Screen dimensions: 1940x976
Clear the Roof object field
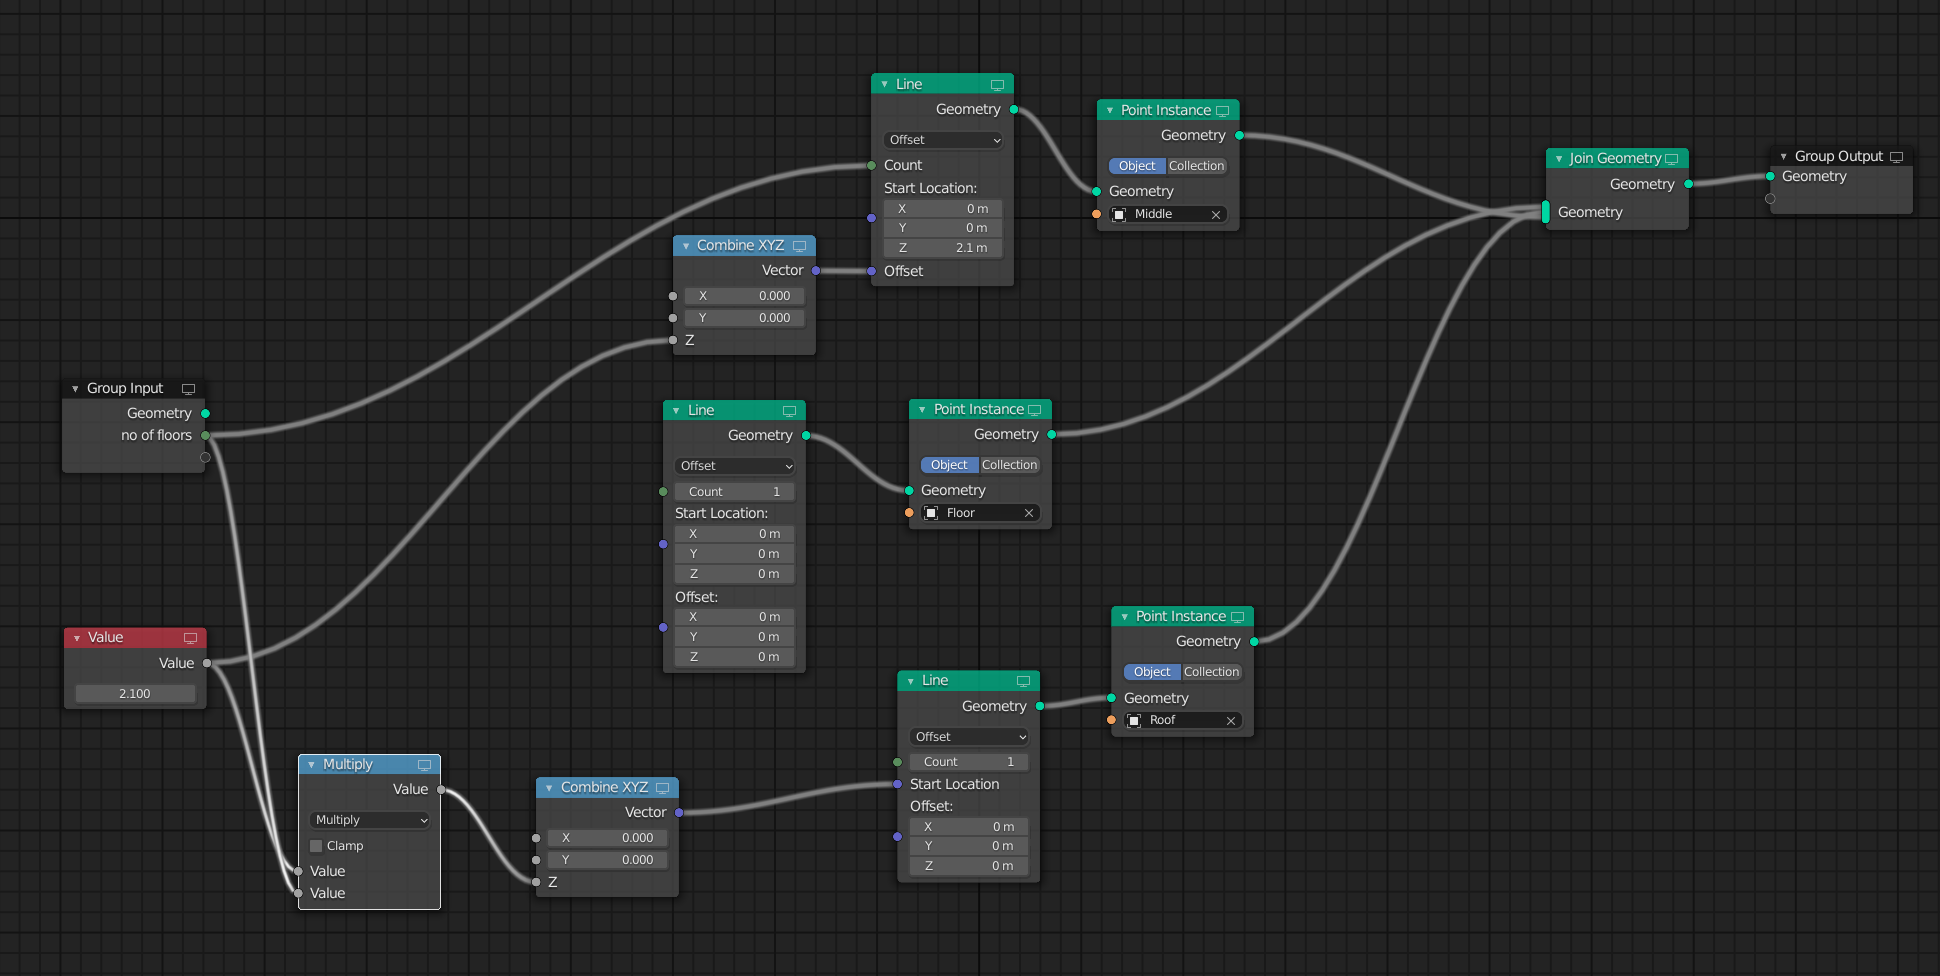[x=1231, y=721]
